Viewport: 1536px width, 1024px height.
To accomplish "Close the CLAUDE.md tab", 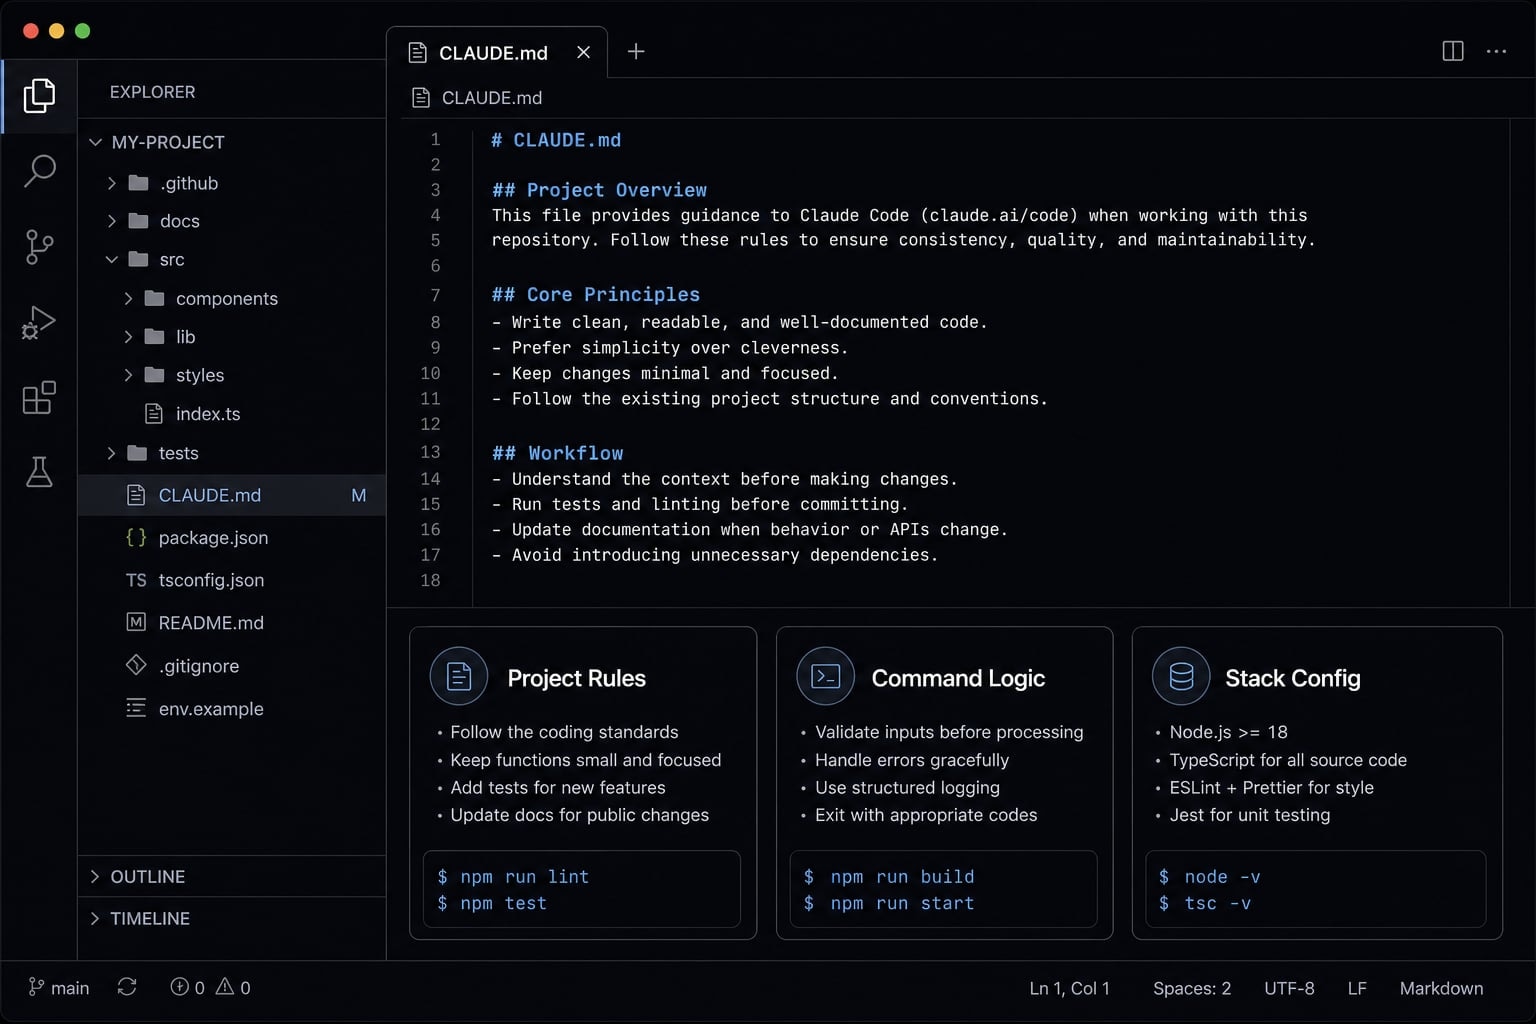I will pos(584,52).
